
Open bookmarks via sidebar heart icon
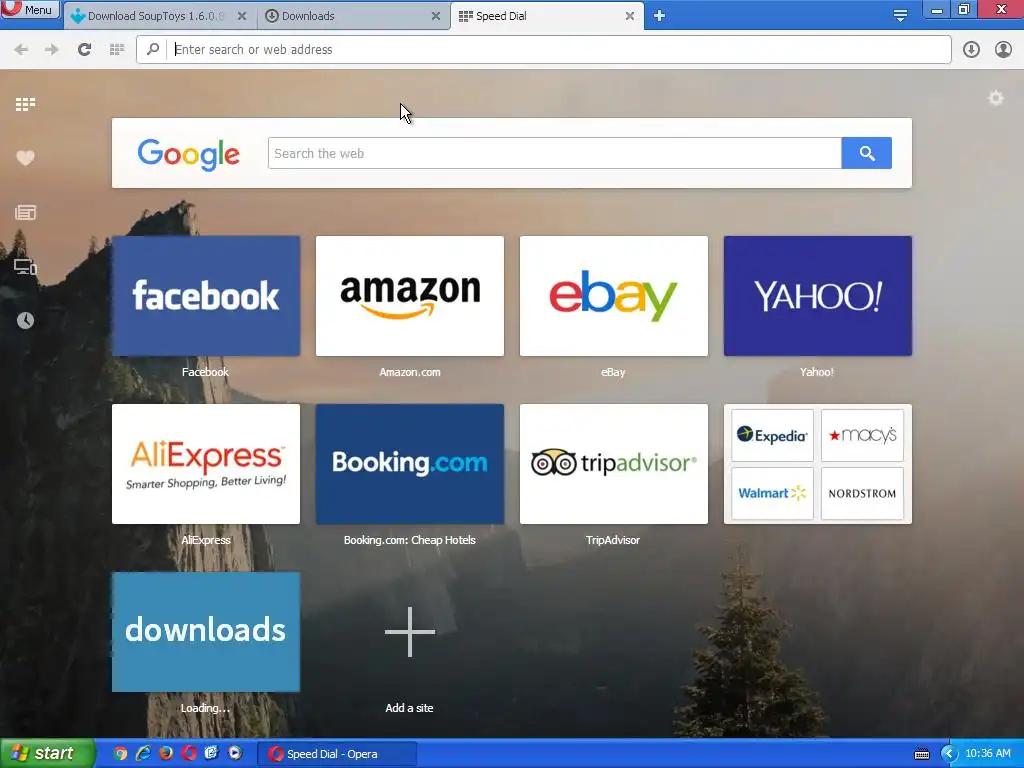point(25,158)
